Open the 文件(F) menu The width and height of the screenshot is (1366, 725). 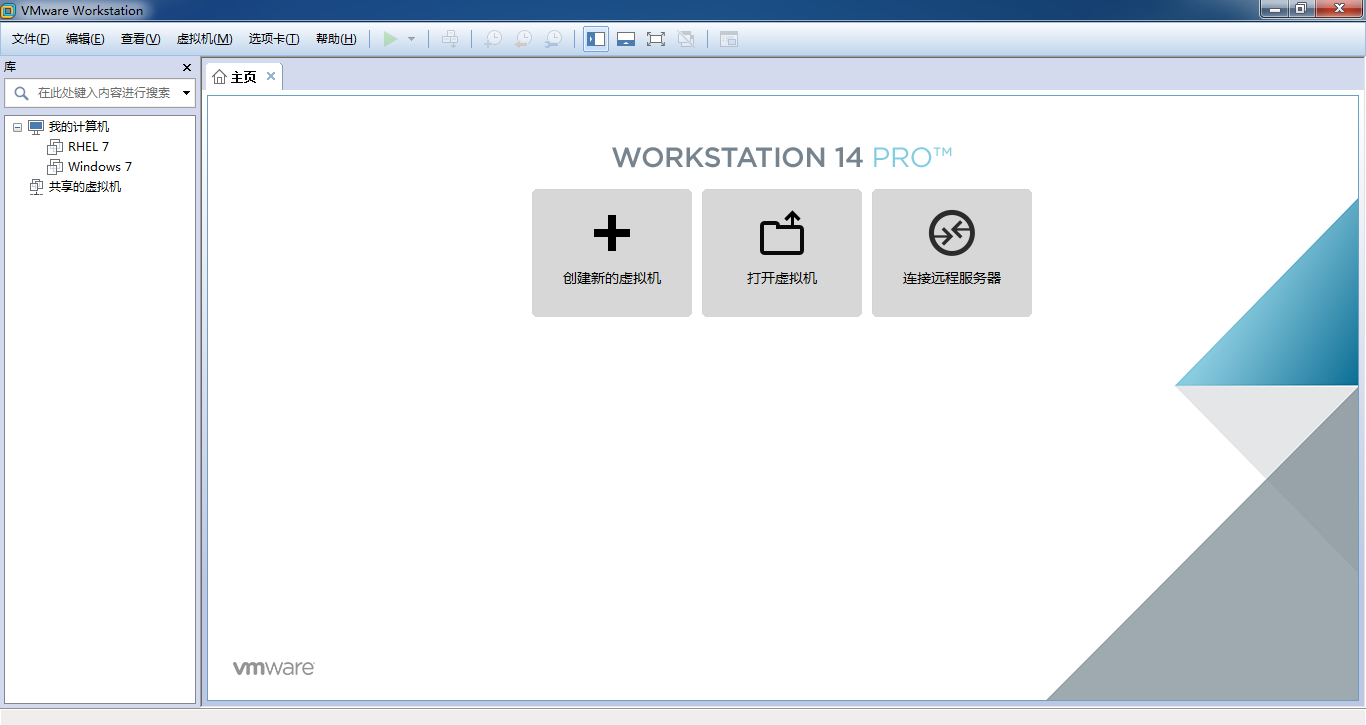tap(31, 39)
